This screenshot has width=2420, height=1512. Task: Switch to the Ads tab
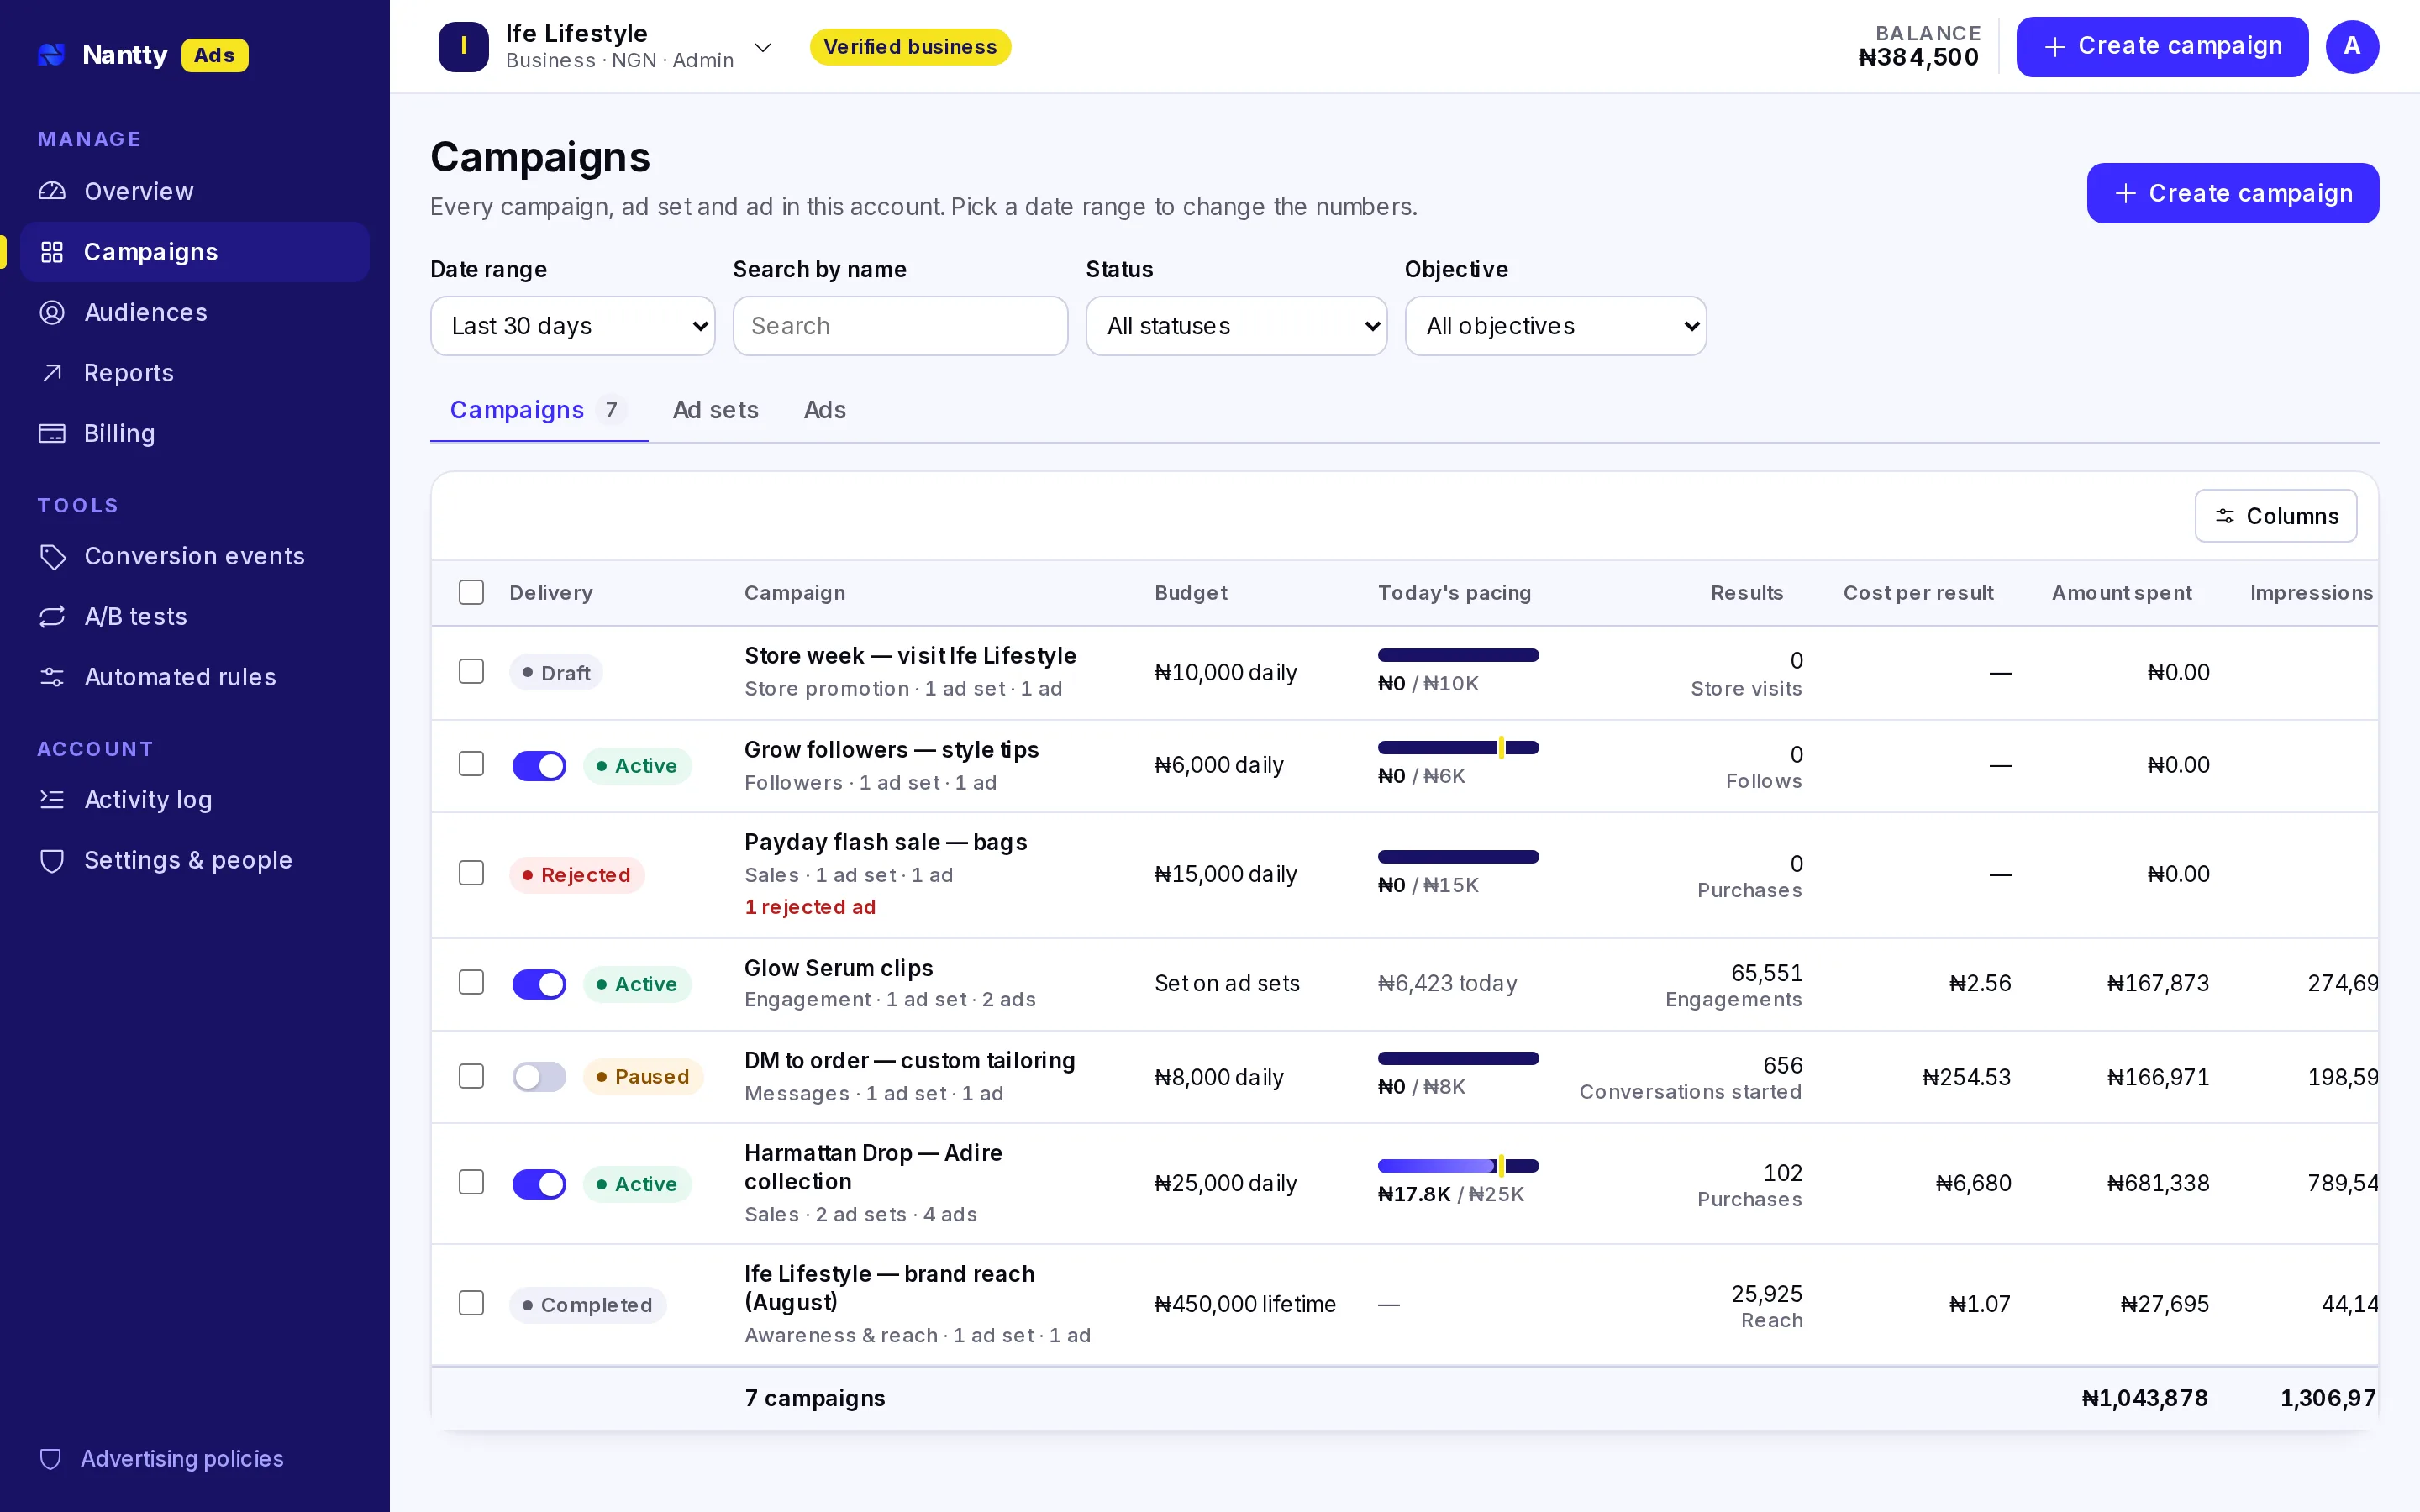click(824, 410)
